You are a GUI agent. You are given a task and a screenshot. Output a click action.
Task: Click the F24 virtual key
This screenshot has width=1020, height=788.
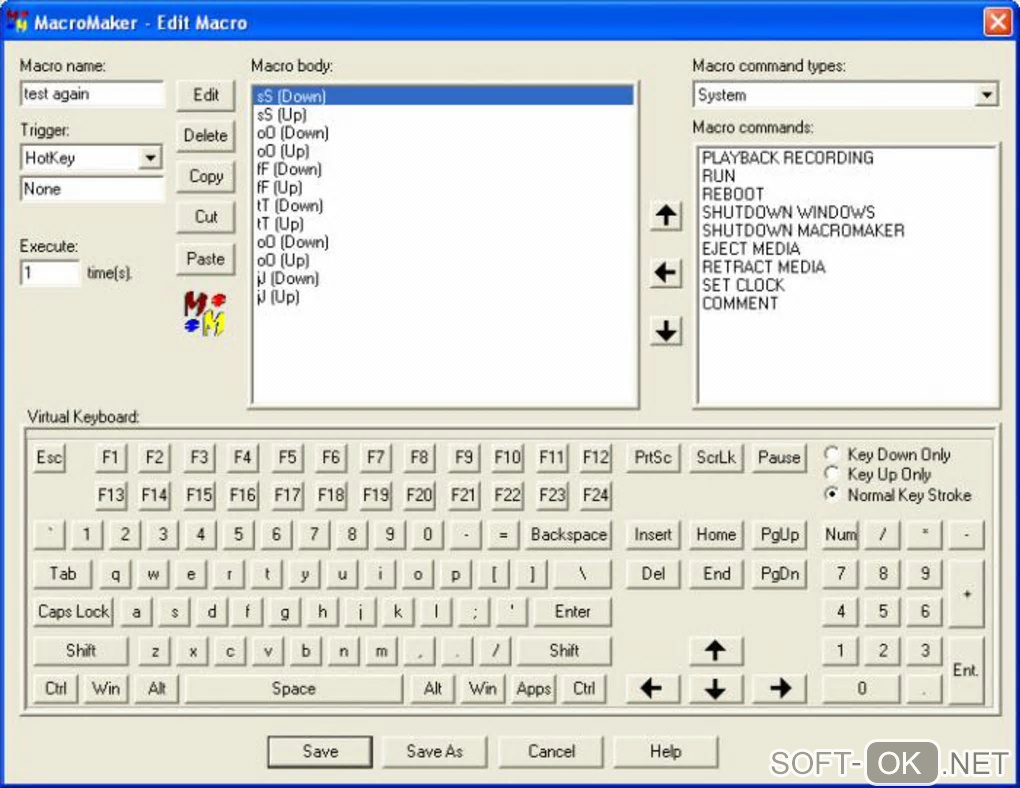tap(595, 496)
